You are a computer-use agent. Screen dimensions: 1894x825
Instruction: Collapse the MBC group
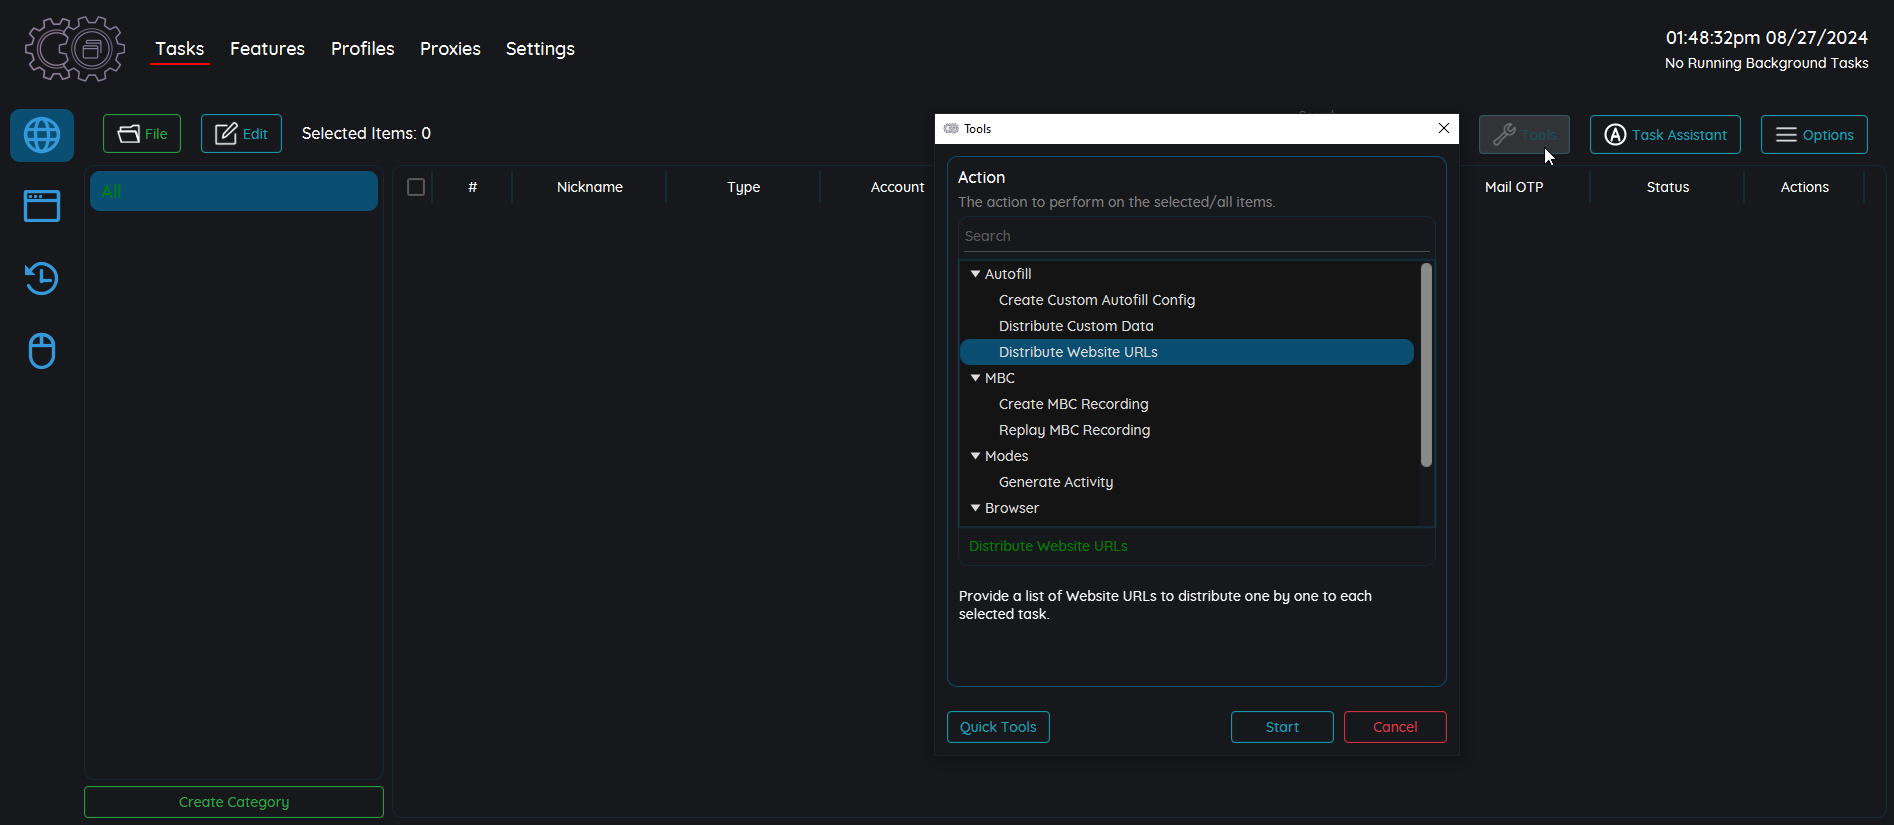point(975,378)
